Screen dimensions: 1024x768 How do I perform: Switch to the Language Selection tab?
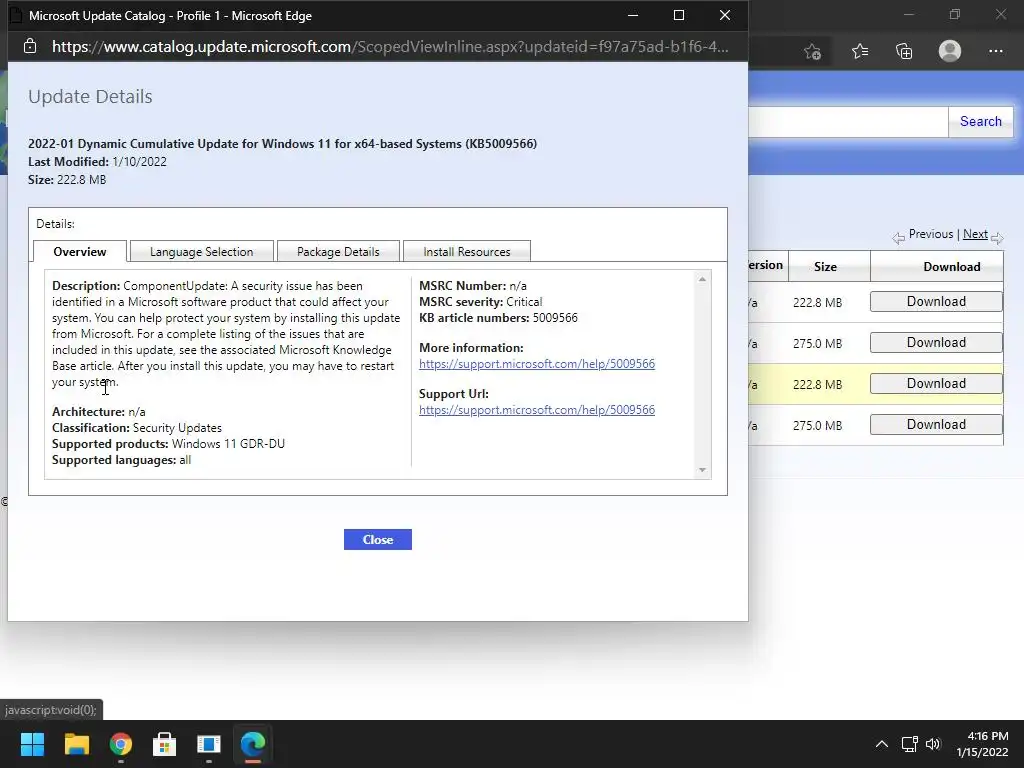(x=201, y=251)
